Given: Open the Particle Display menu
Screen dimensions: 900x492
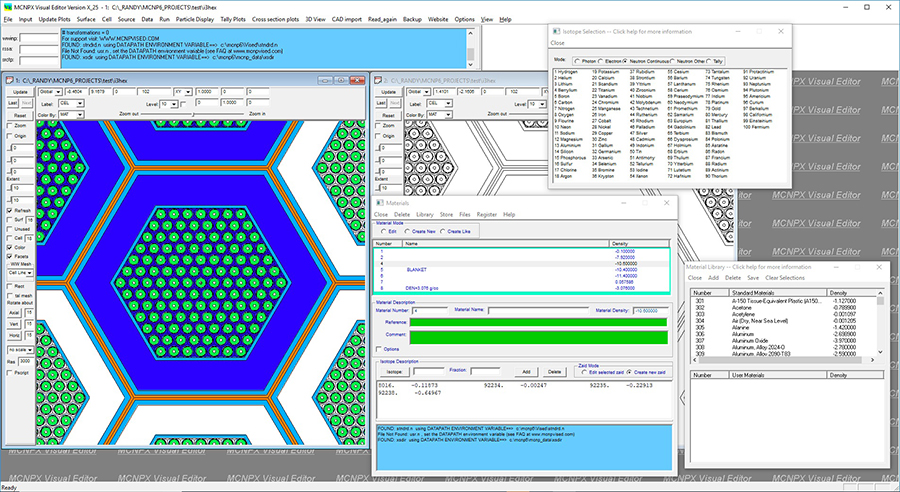Looking at the screenshot, I should (x=195, y=19).
